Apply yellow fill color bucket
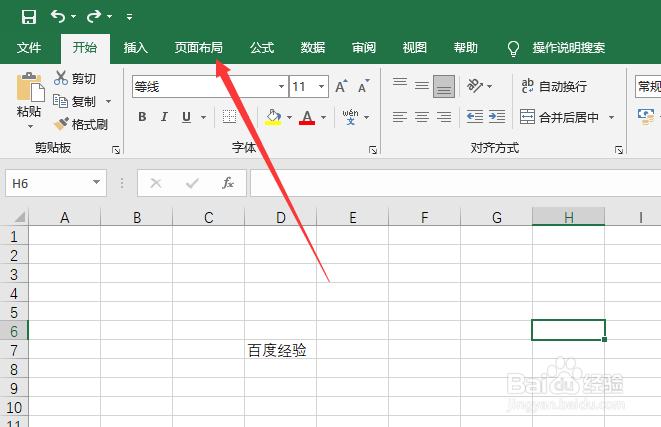This screenshot has height=427, width=661. pos(273,117)
